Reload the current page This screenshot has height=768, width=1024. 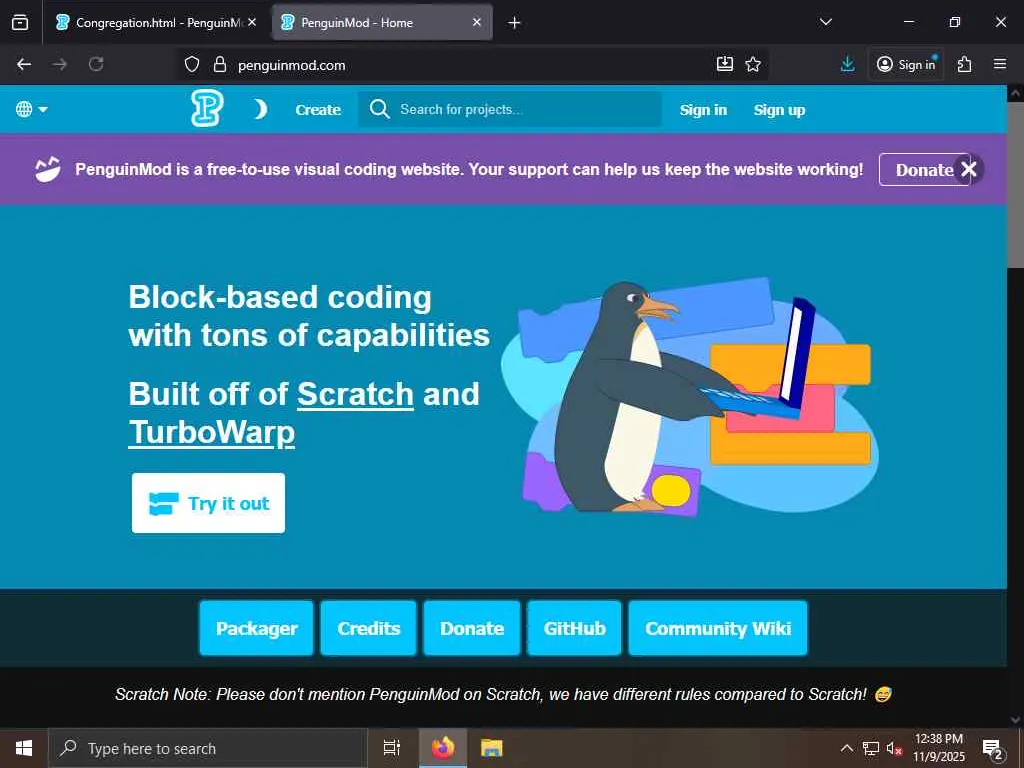(x=96, y=64)
